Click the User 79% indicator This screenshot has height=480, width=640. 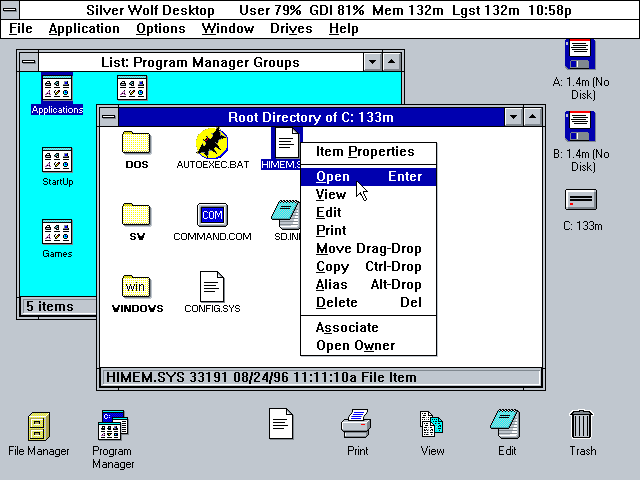click(x=270, y=10)
